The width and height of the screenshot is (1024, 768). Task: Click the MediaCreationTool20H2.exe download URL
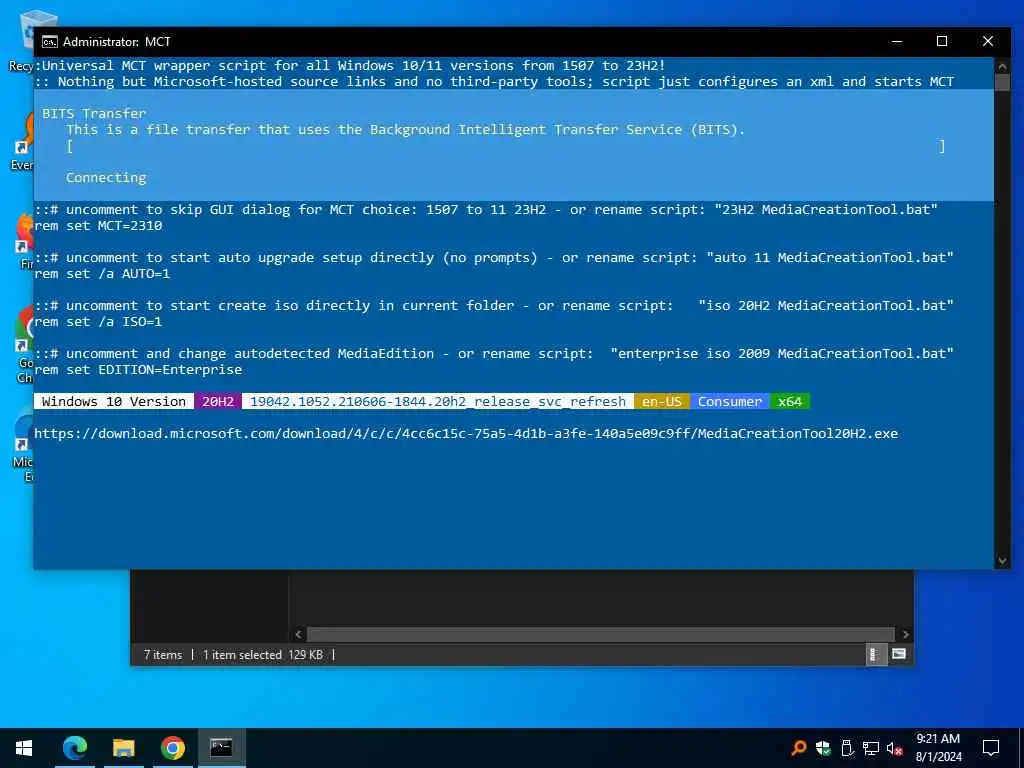[x=466, y=434]
